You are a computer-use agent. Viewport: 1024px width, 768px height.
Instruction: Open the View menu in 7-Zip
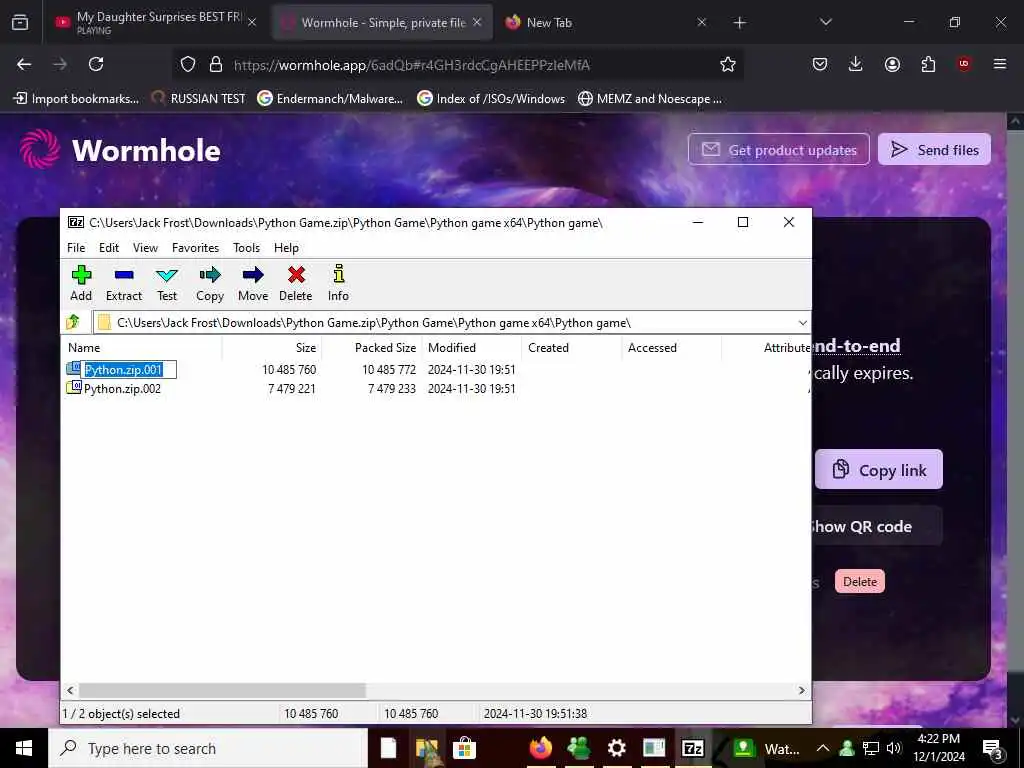(x=145, y=248)
